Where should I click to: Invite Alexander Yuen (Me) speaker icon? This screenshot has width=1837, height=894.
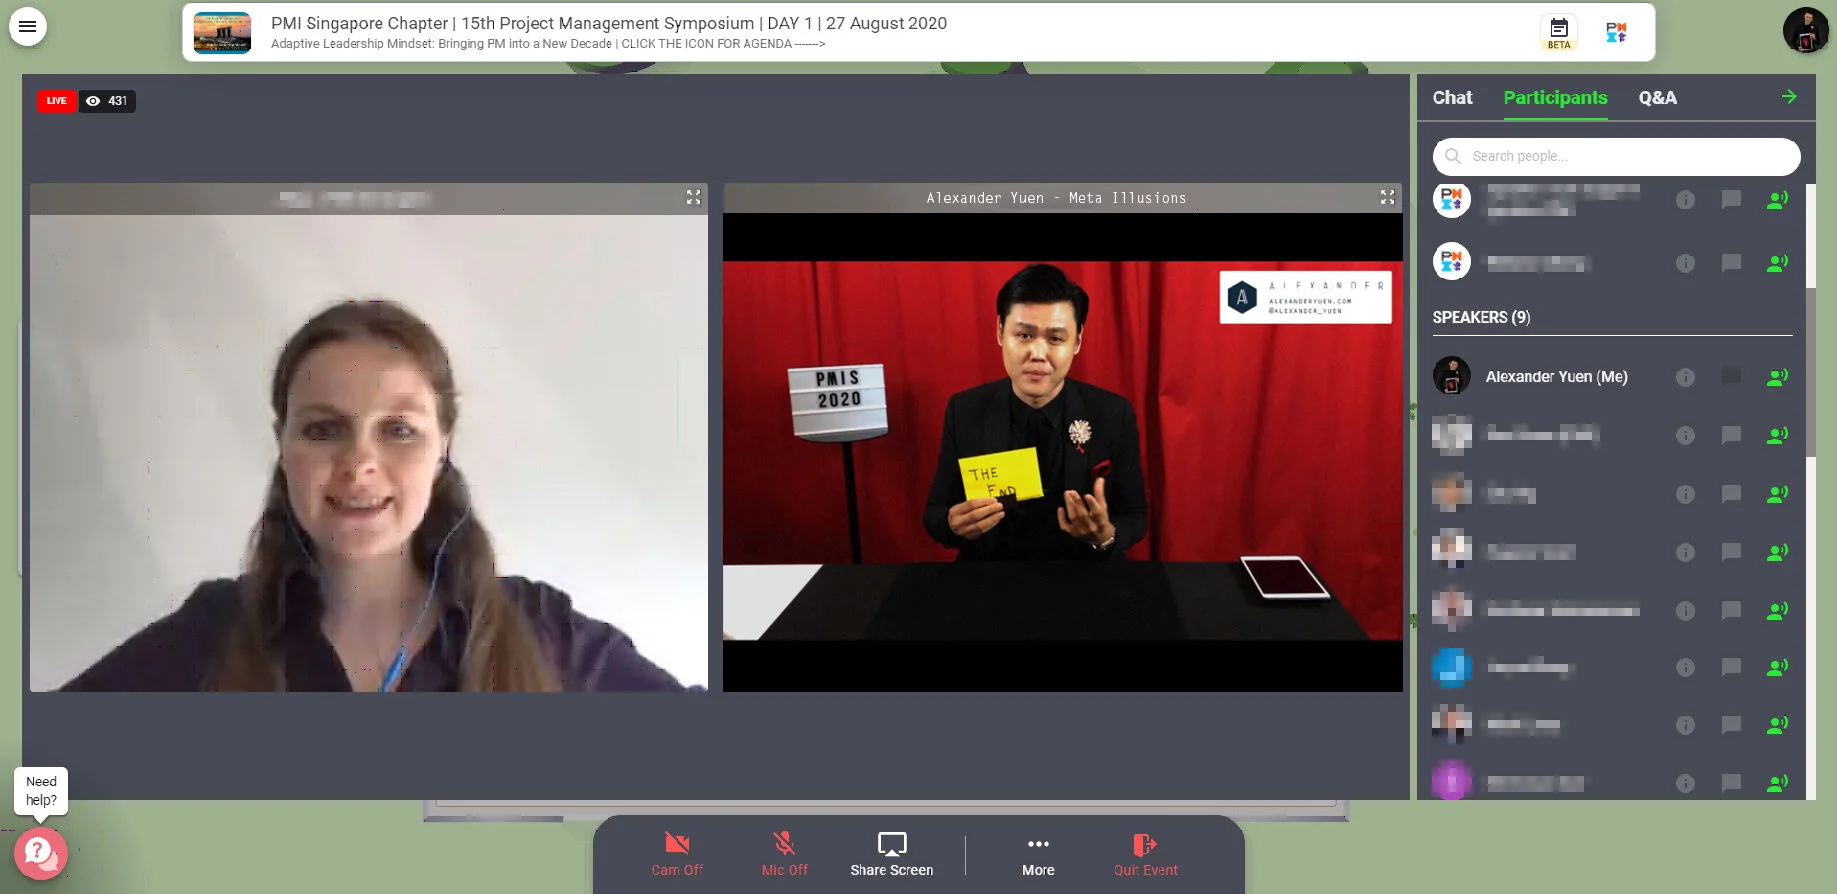1777,377
